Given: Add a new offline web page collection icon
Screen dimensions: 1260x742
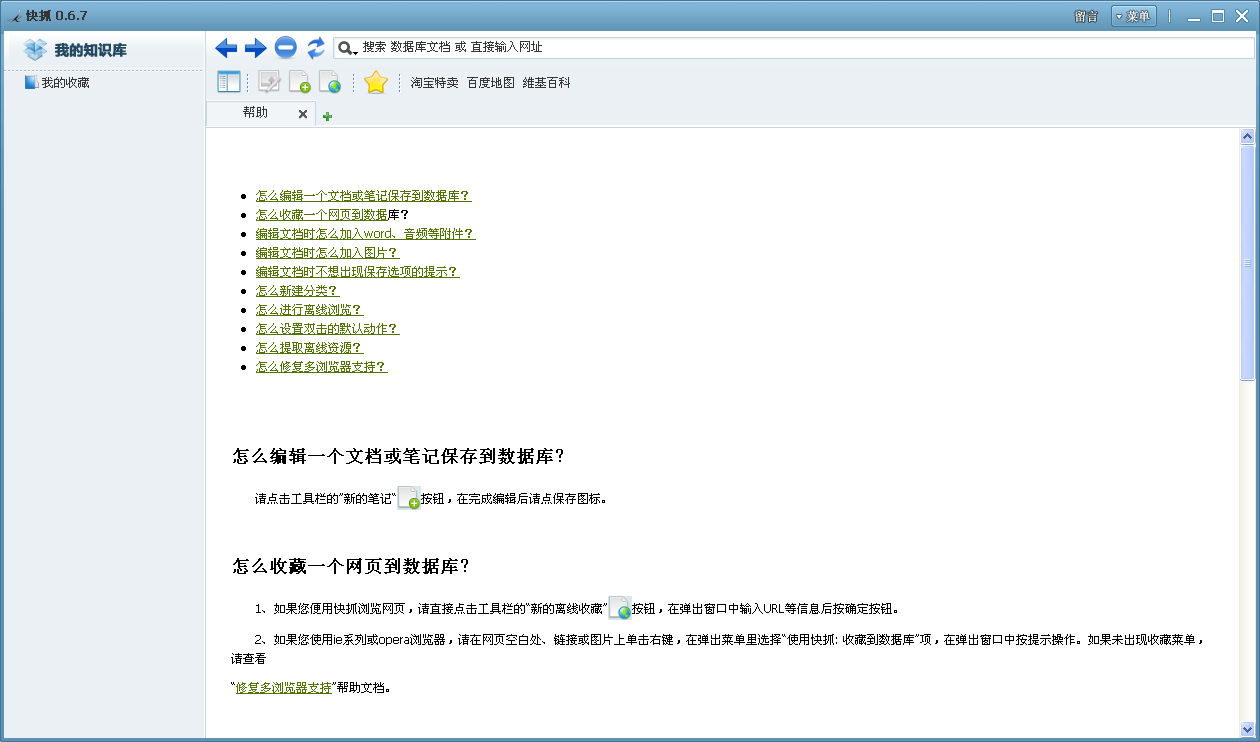Looking at the screenshot, I should point(329,82).
